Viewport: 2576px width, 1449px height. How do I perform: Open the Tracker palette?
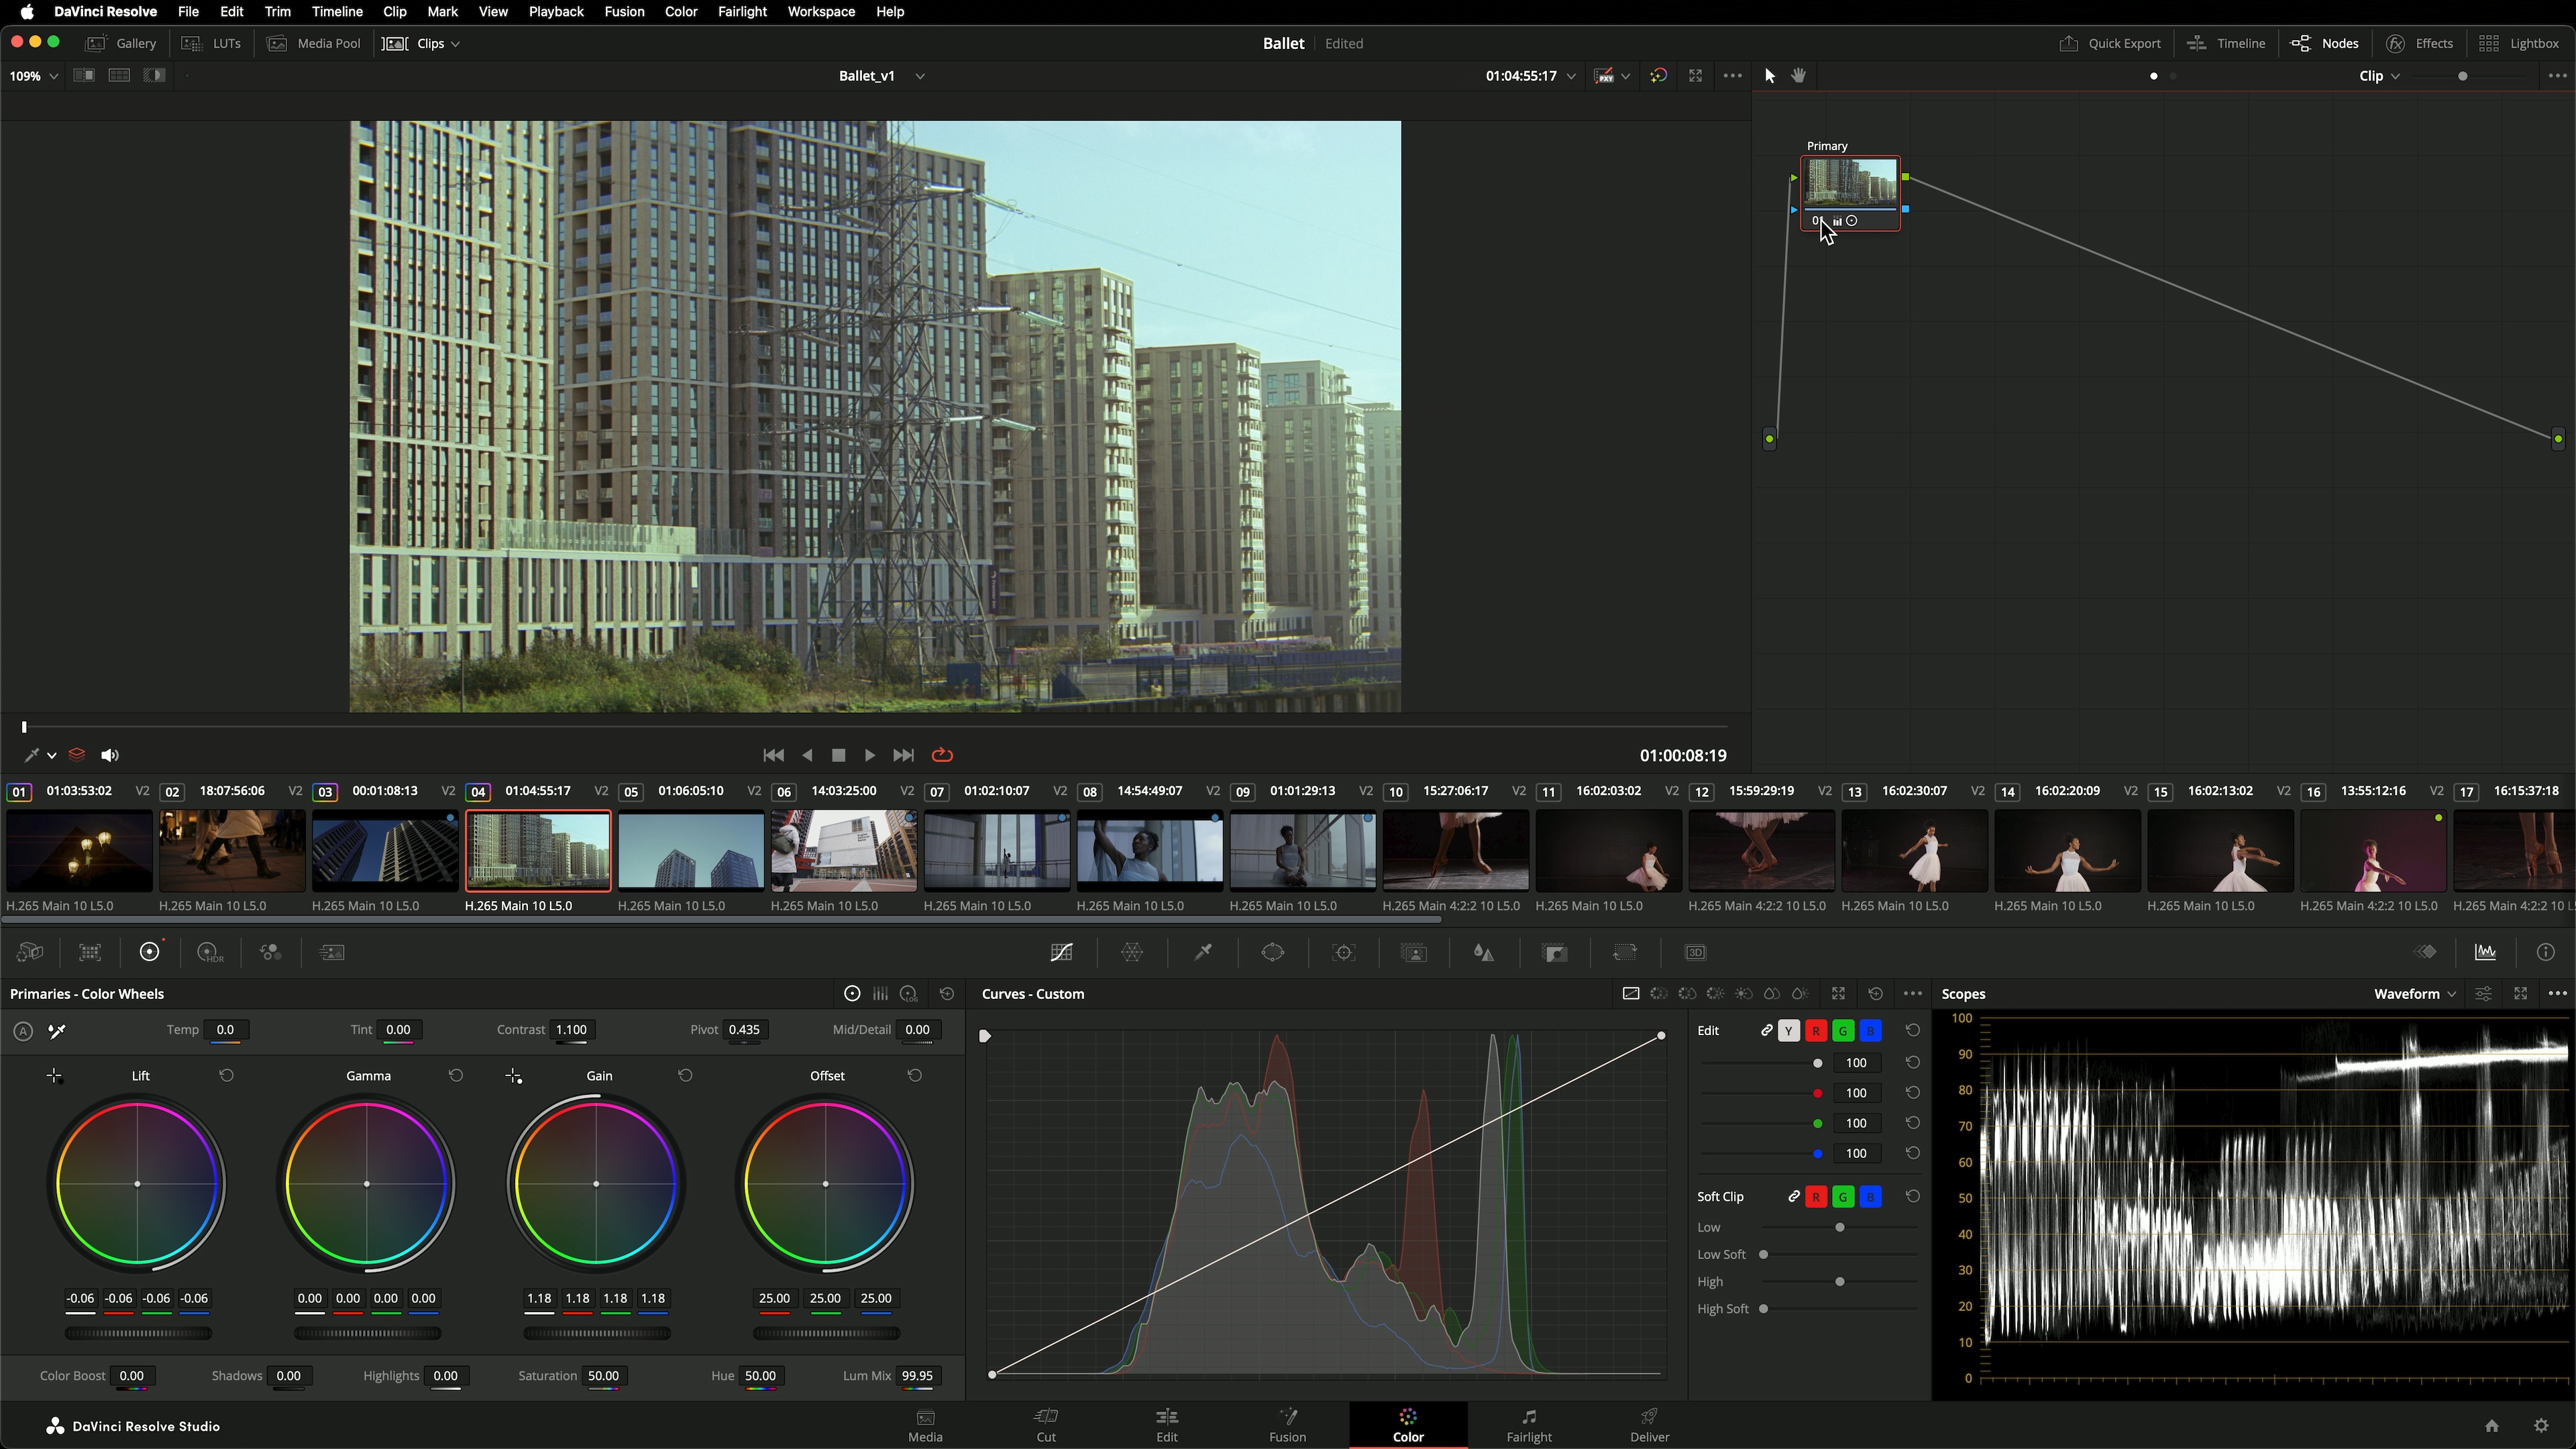coord(1344,952)
